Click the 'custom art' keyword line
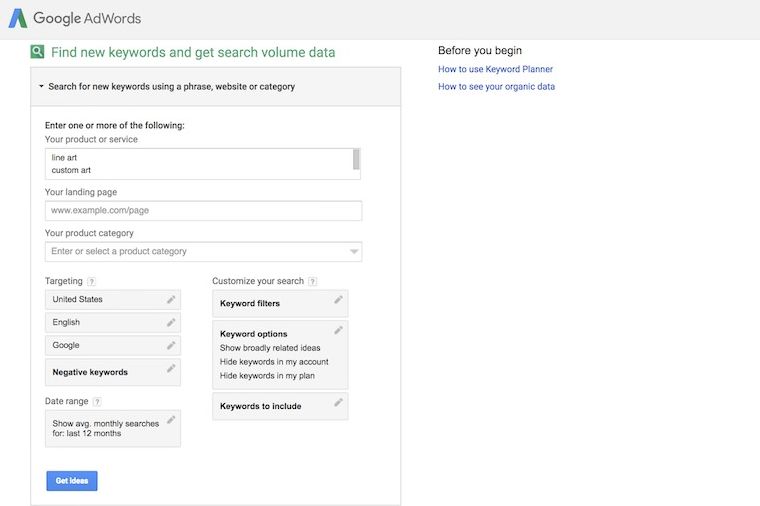 tap(71, 170)
